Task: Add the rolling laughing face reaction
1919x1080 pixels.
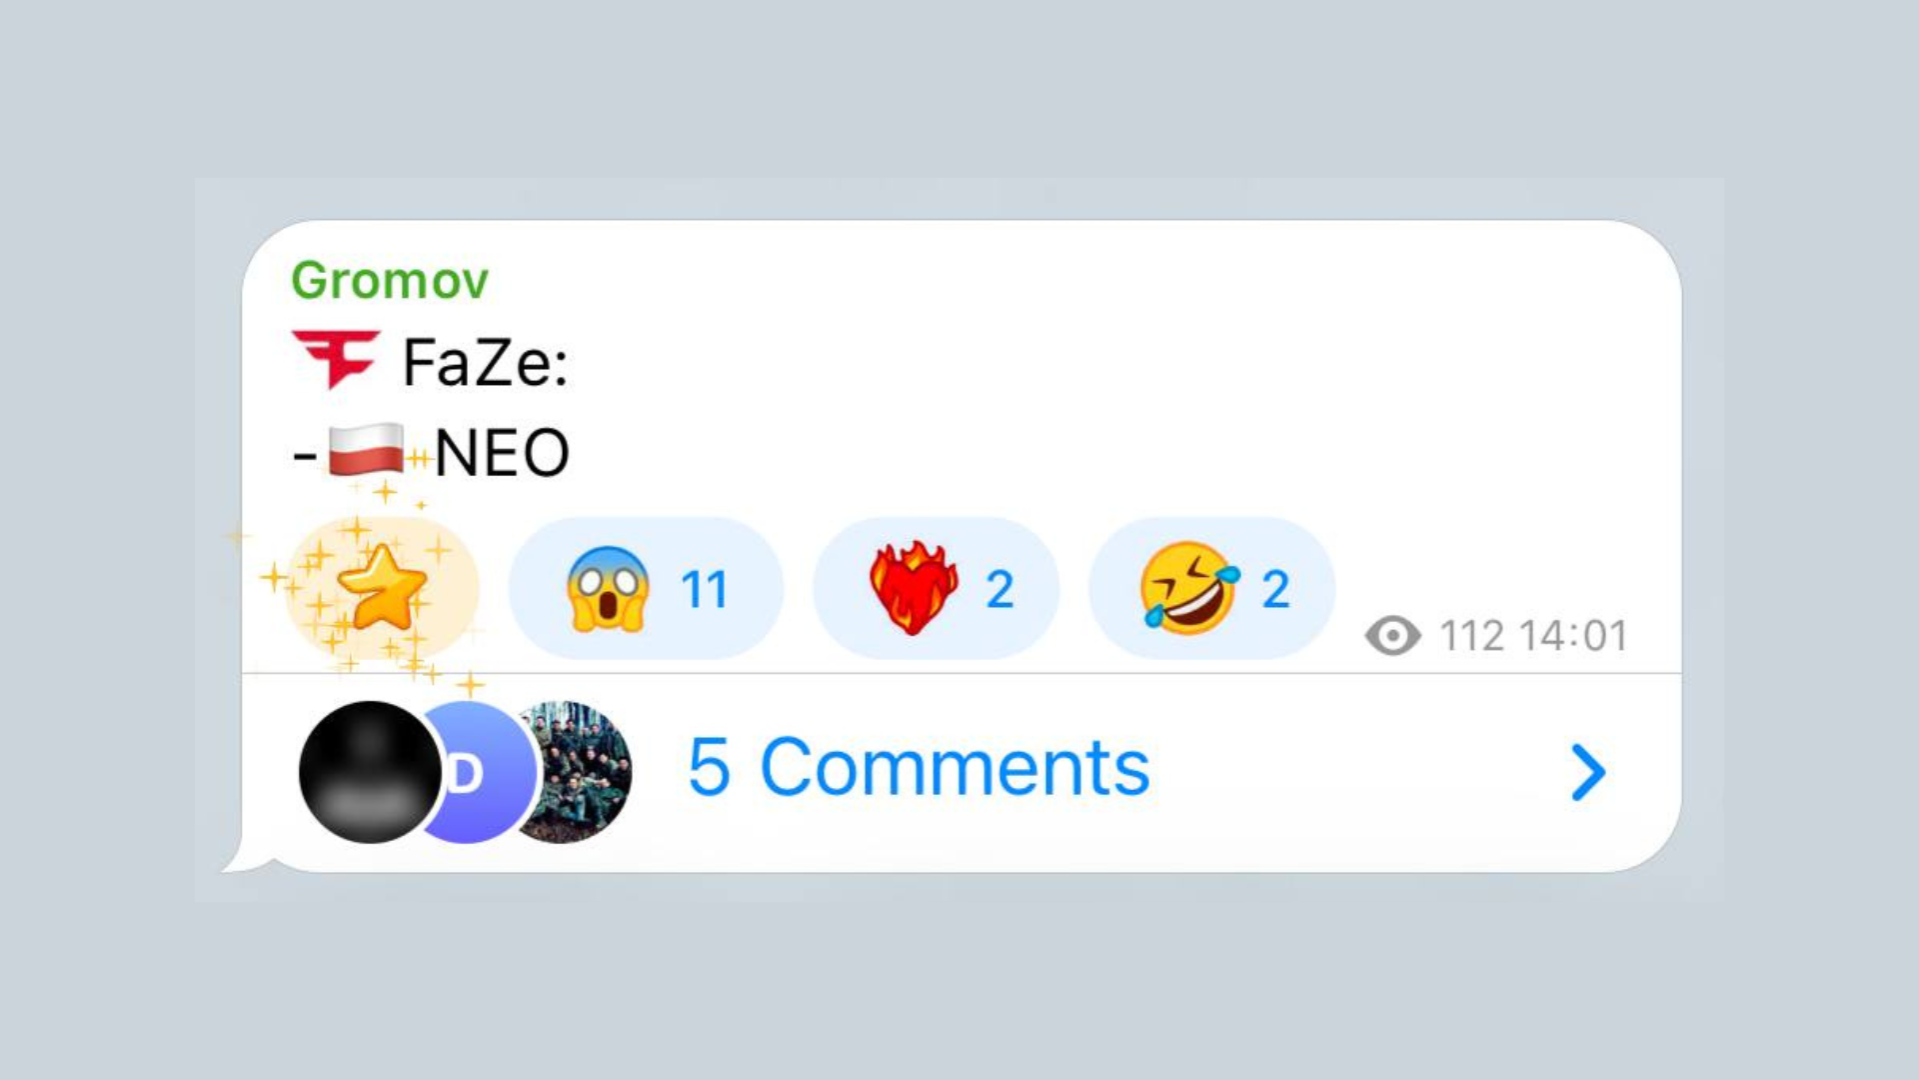Action: point(1211,588)
